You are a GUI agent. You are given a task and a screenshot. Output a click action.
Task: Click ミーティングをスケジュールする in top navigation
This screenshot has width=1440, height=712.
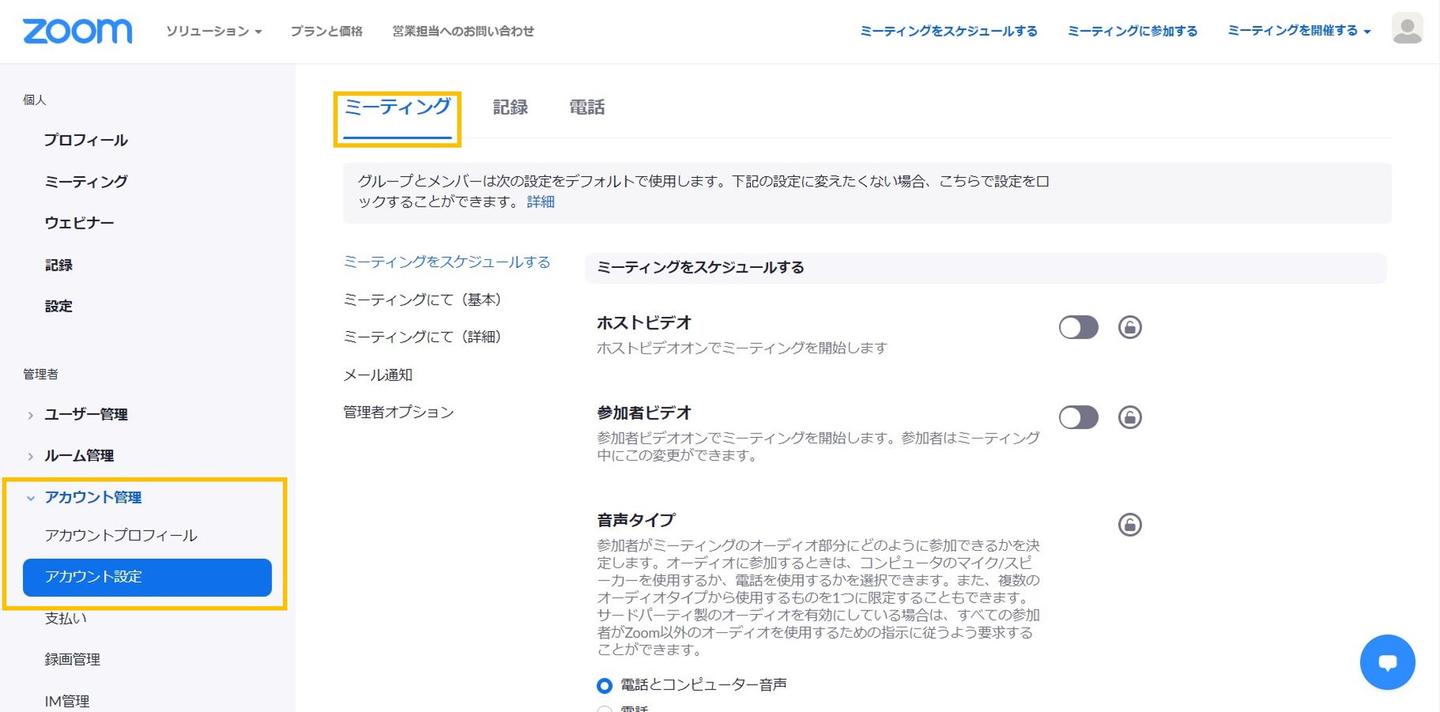[x=948, y=31]
